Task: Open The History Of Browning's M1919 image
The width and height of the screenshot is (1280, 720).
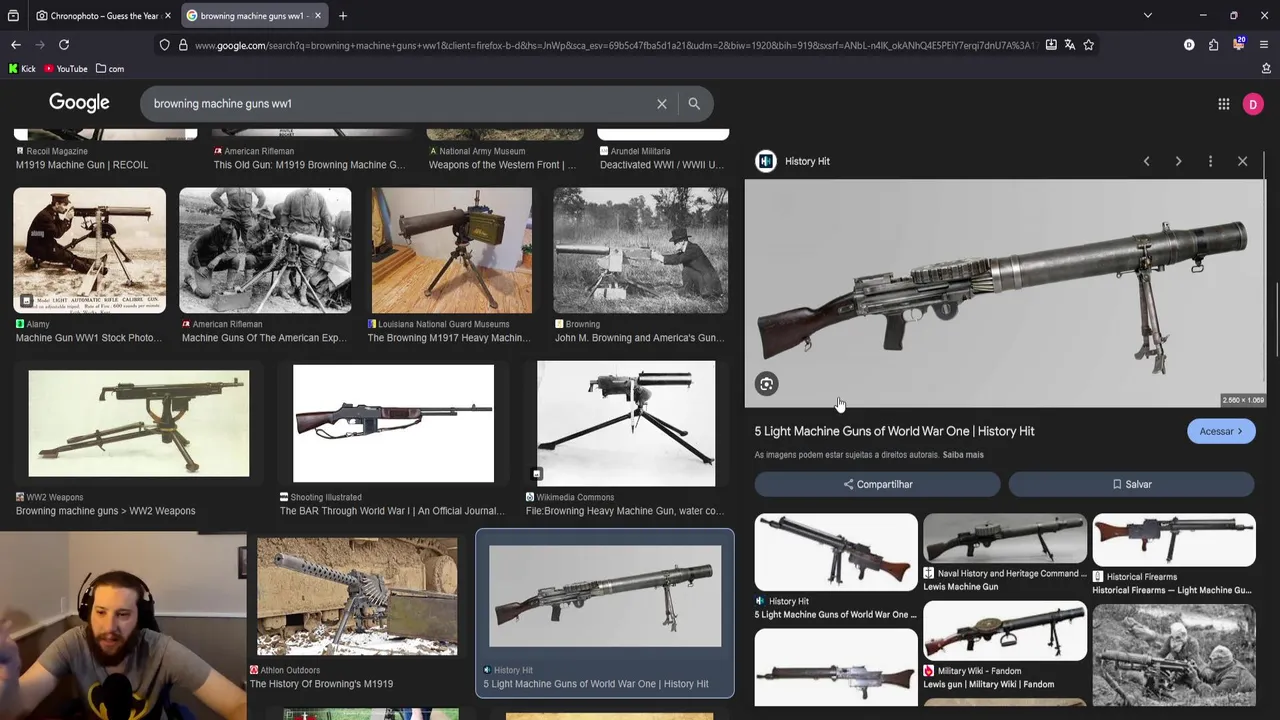Action: tap(357, 597)
